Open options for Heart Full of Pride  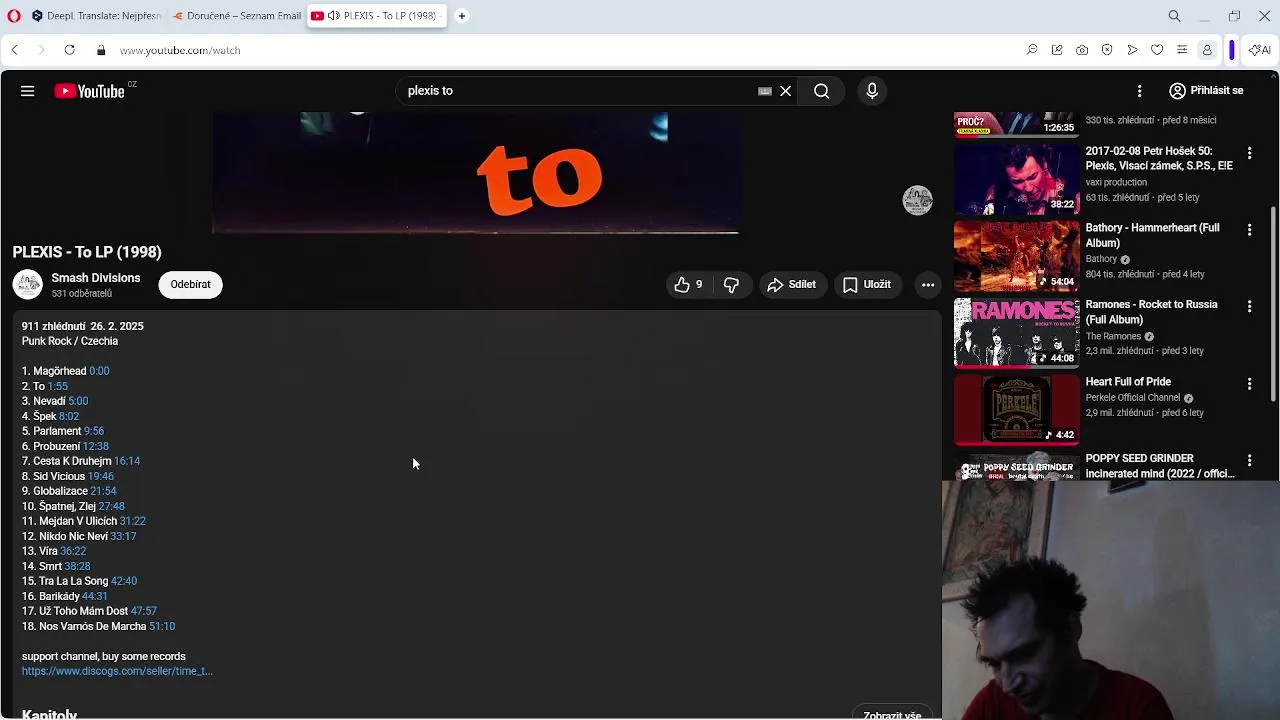click(1249, 384)
